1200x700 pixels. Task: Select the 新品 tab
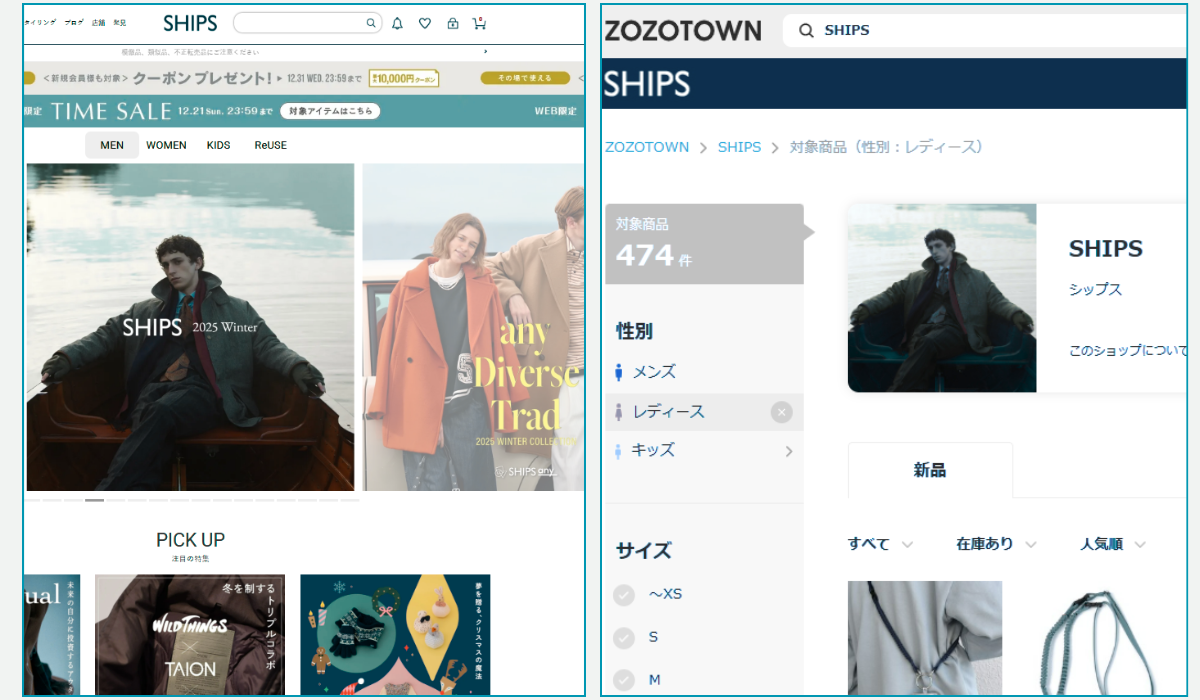[930, 470]
